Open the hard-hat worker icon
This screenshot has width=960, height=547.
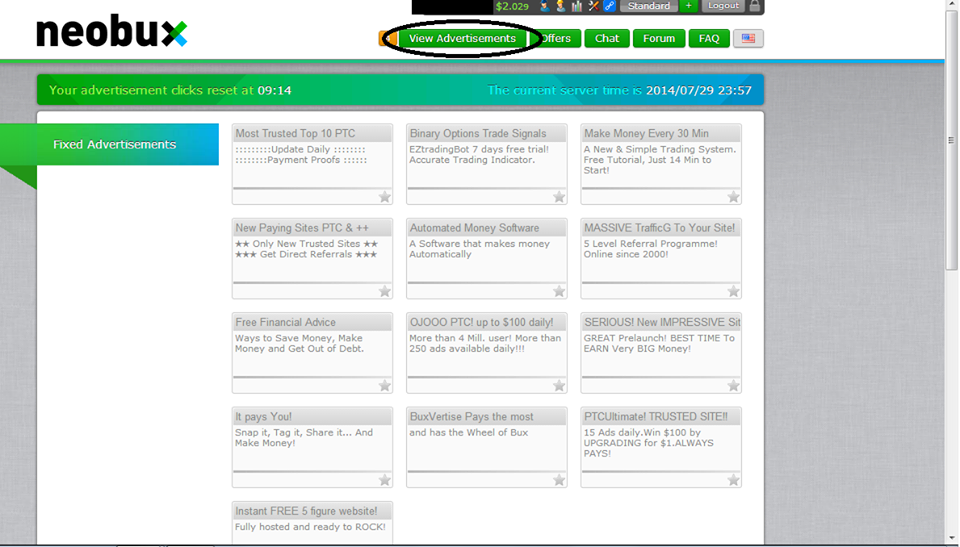pos(560,6)
